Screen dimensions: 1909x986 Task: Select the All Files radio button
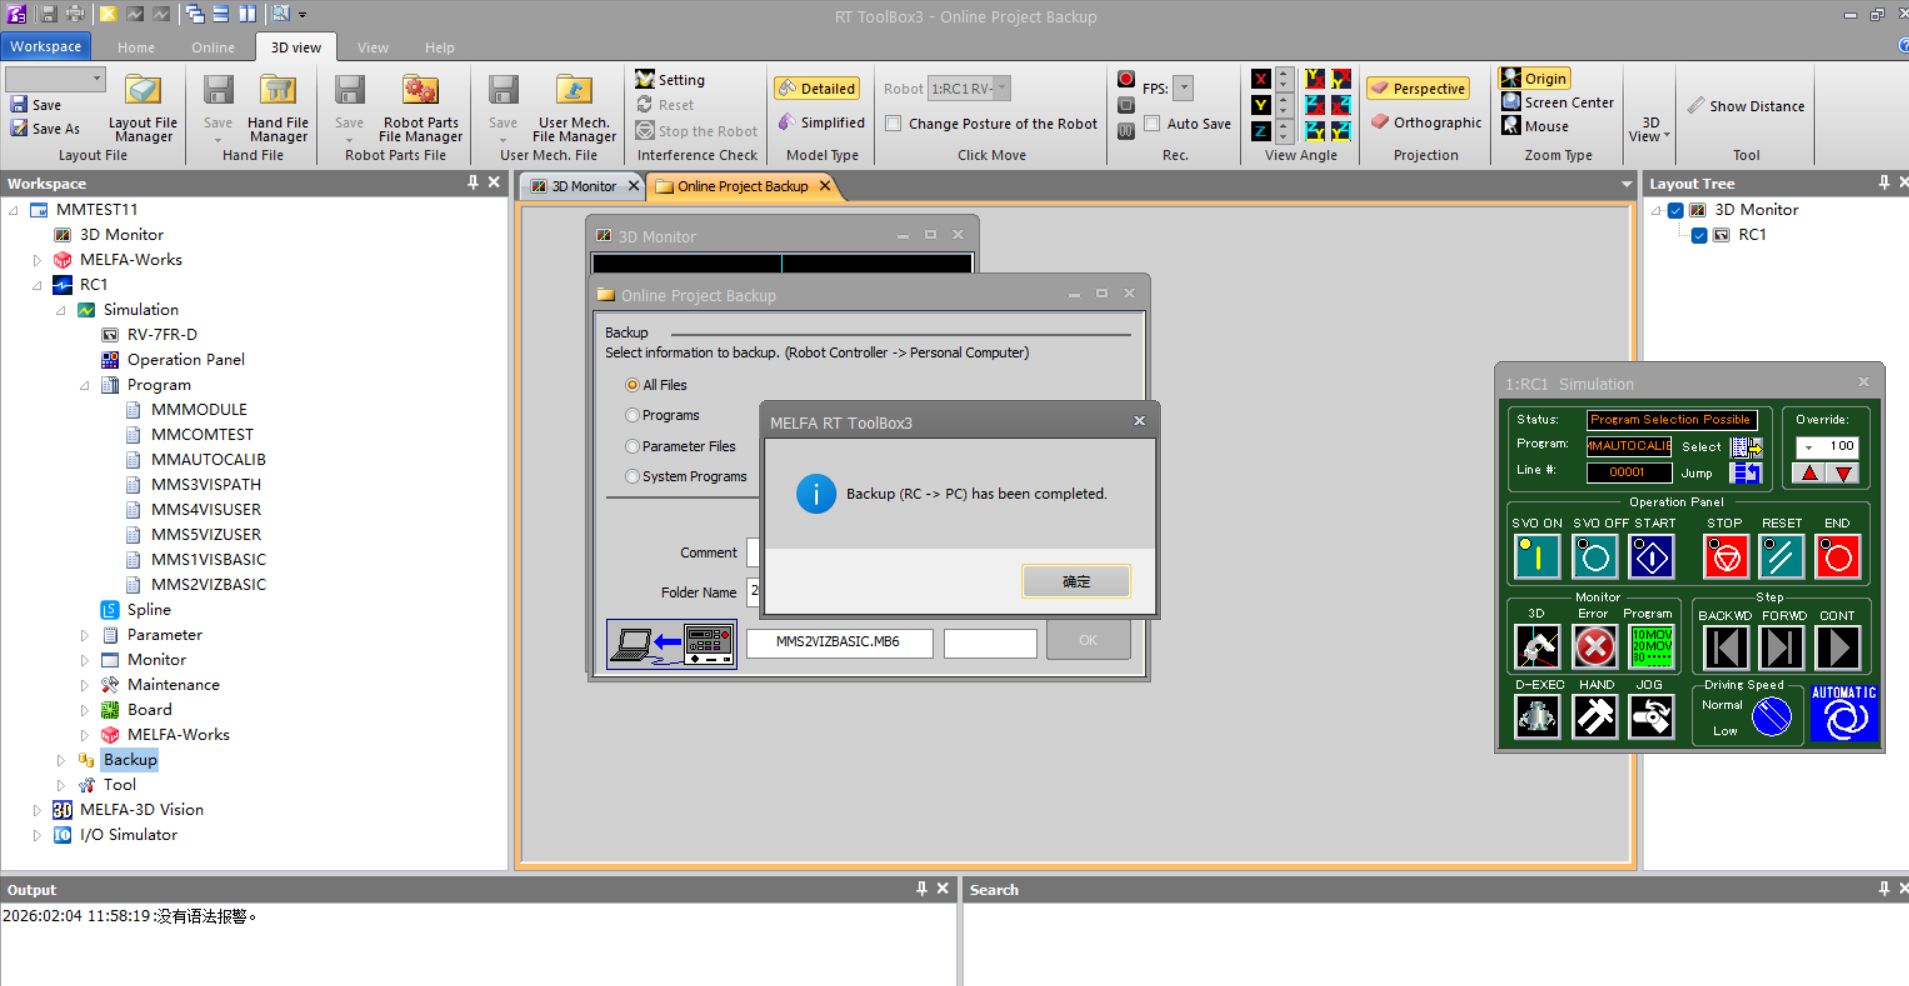coord(632,385)
